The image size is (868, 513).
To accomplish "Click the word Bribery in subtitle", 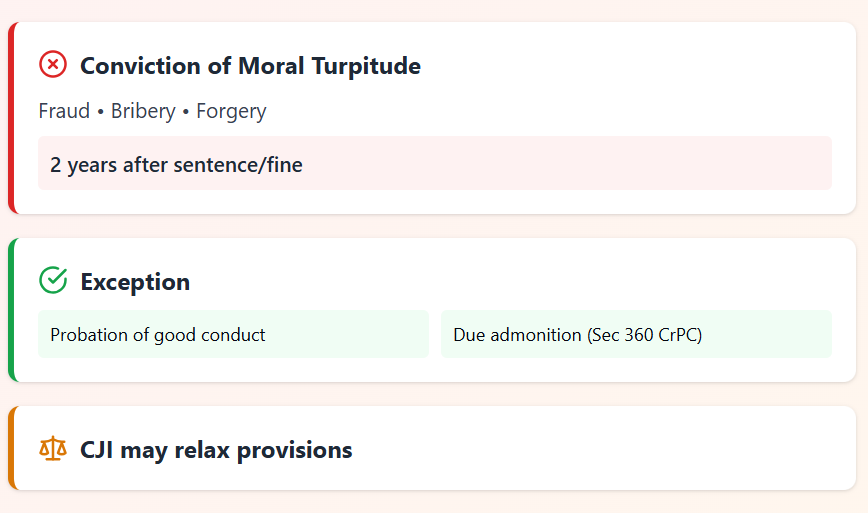I will pos(143,111).
